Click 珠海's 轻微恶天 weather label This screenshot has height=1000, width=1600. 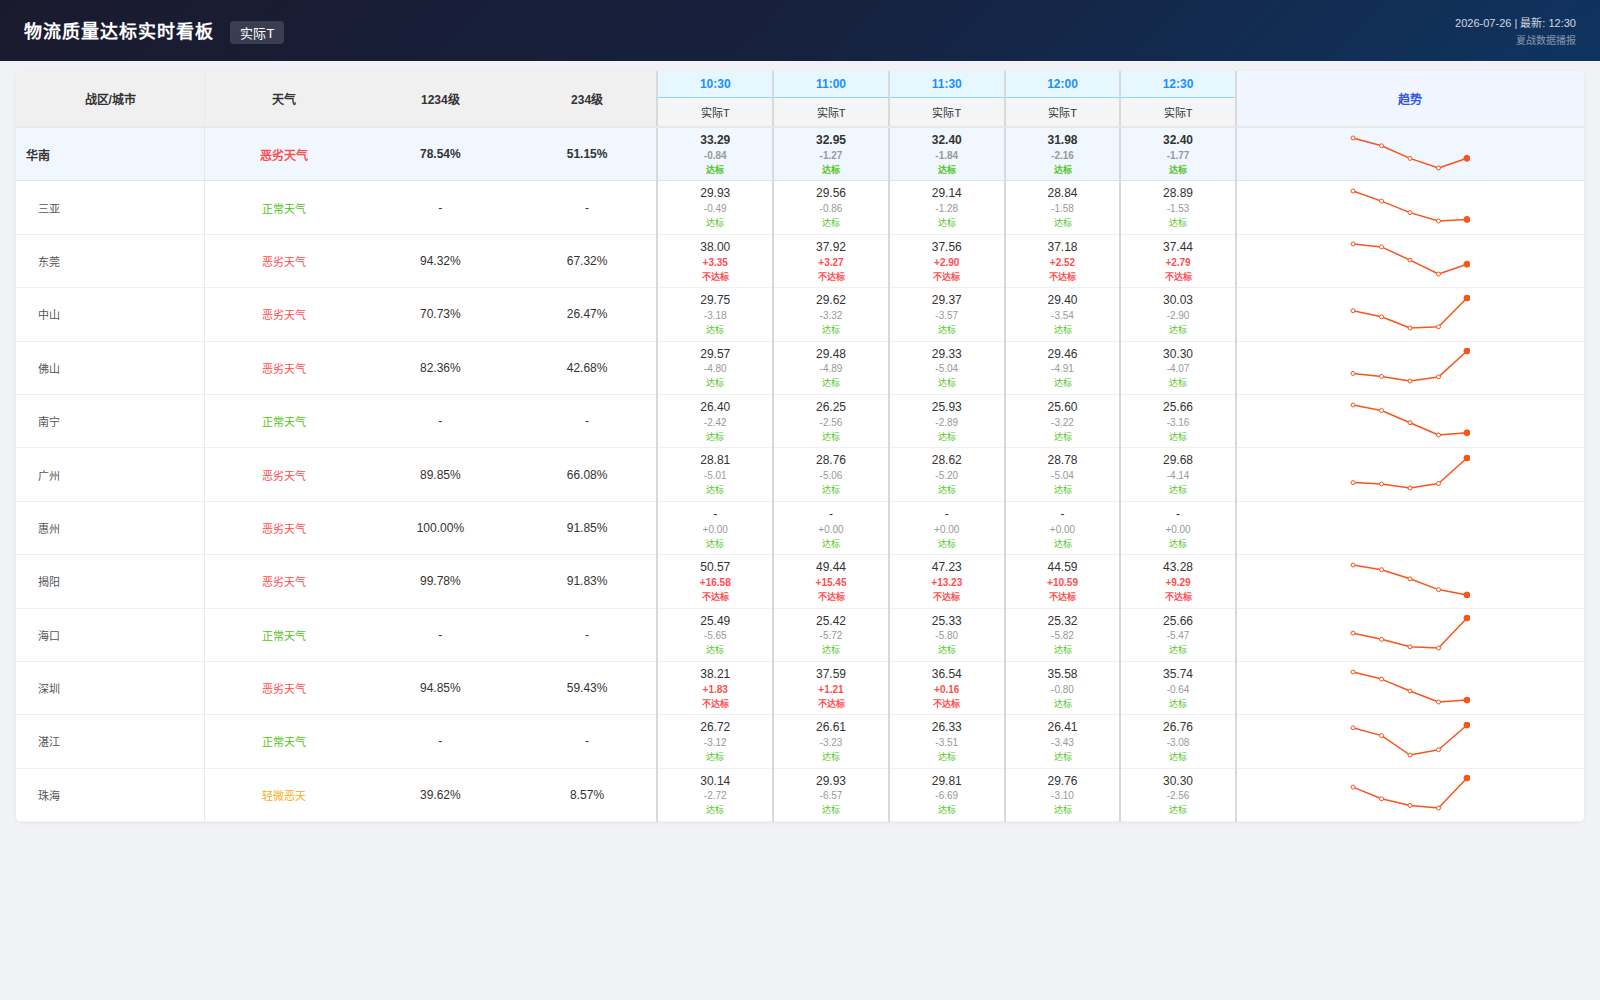(284, 795)
